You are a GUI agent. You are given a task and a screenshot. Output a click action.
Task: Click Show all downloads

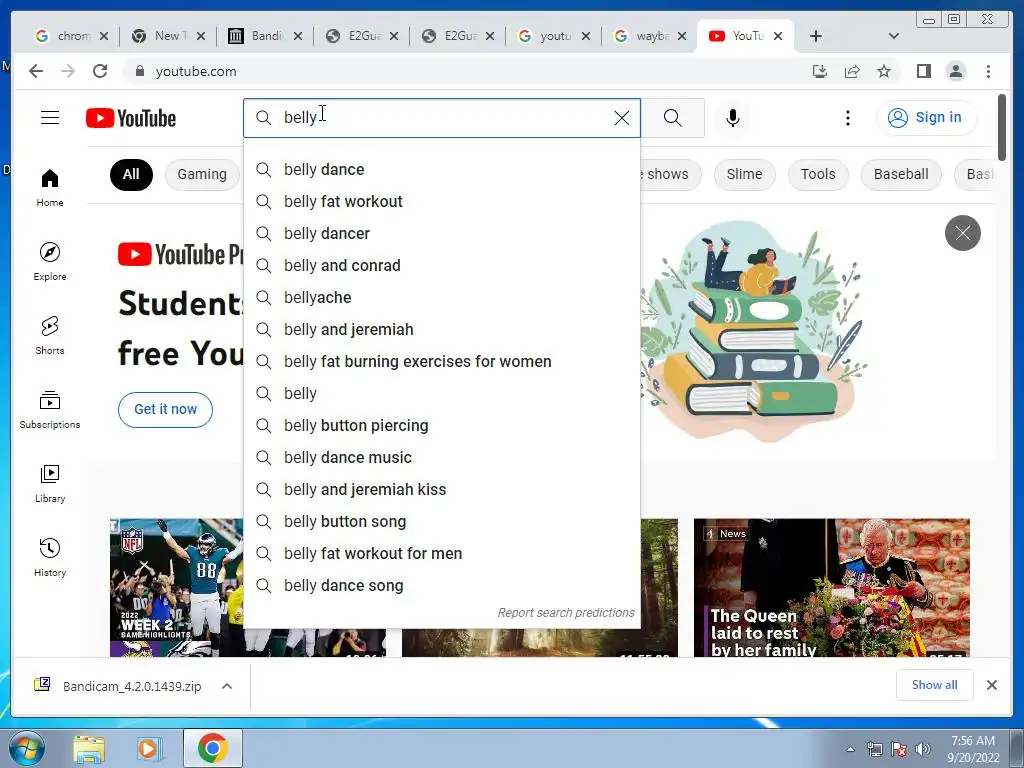tap(935, 685)
